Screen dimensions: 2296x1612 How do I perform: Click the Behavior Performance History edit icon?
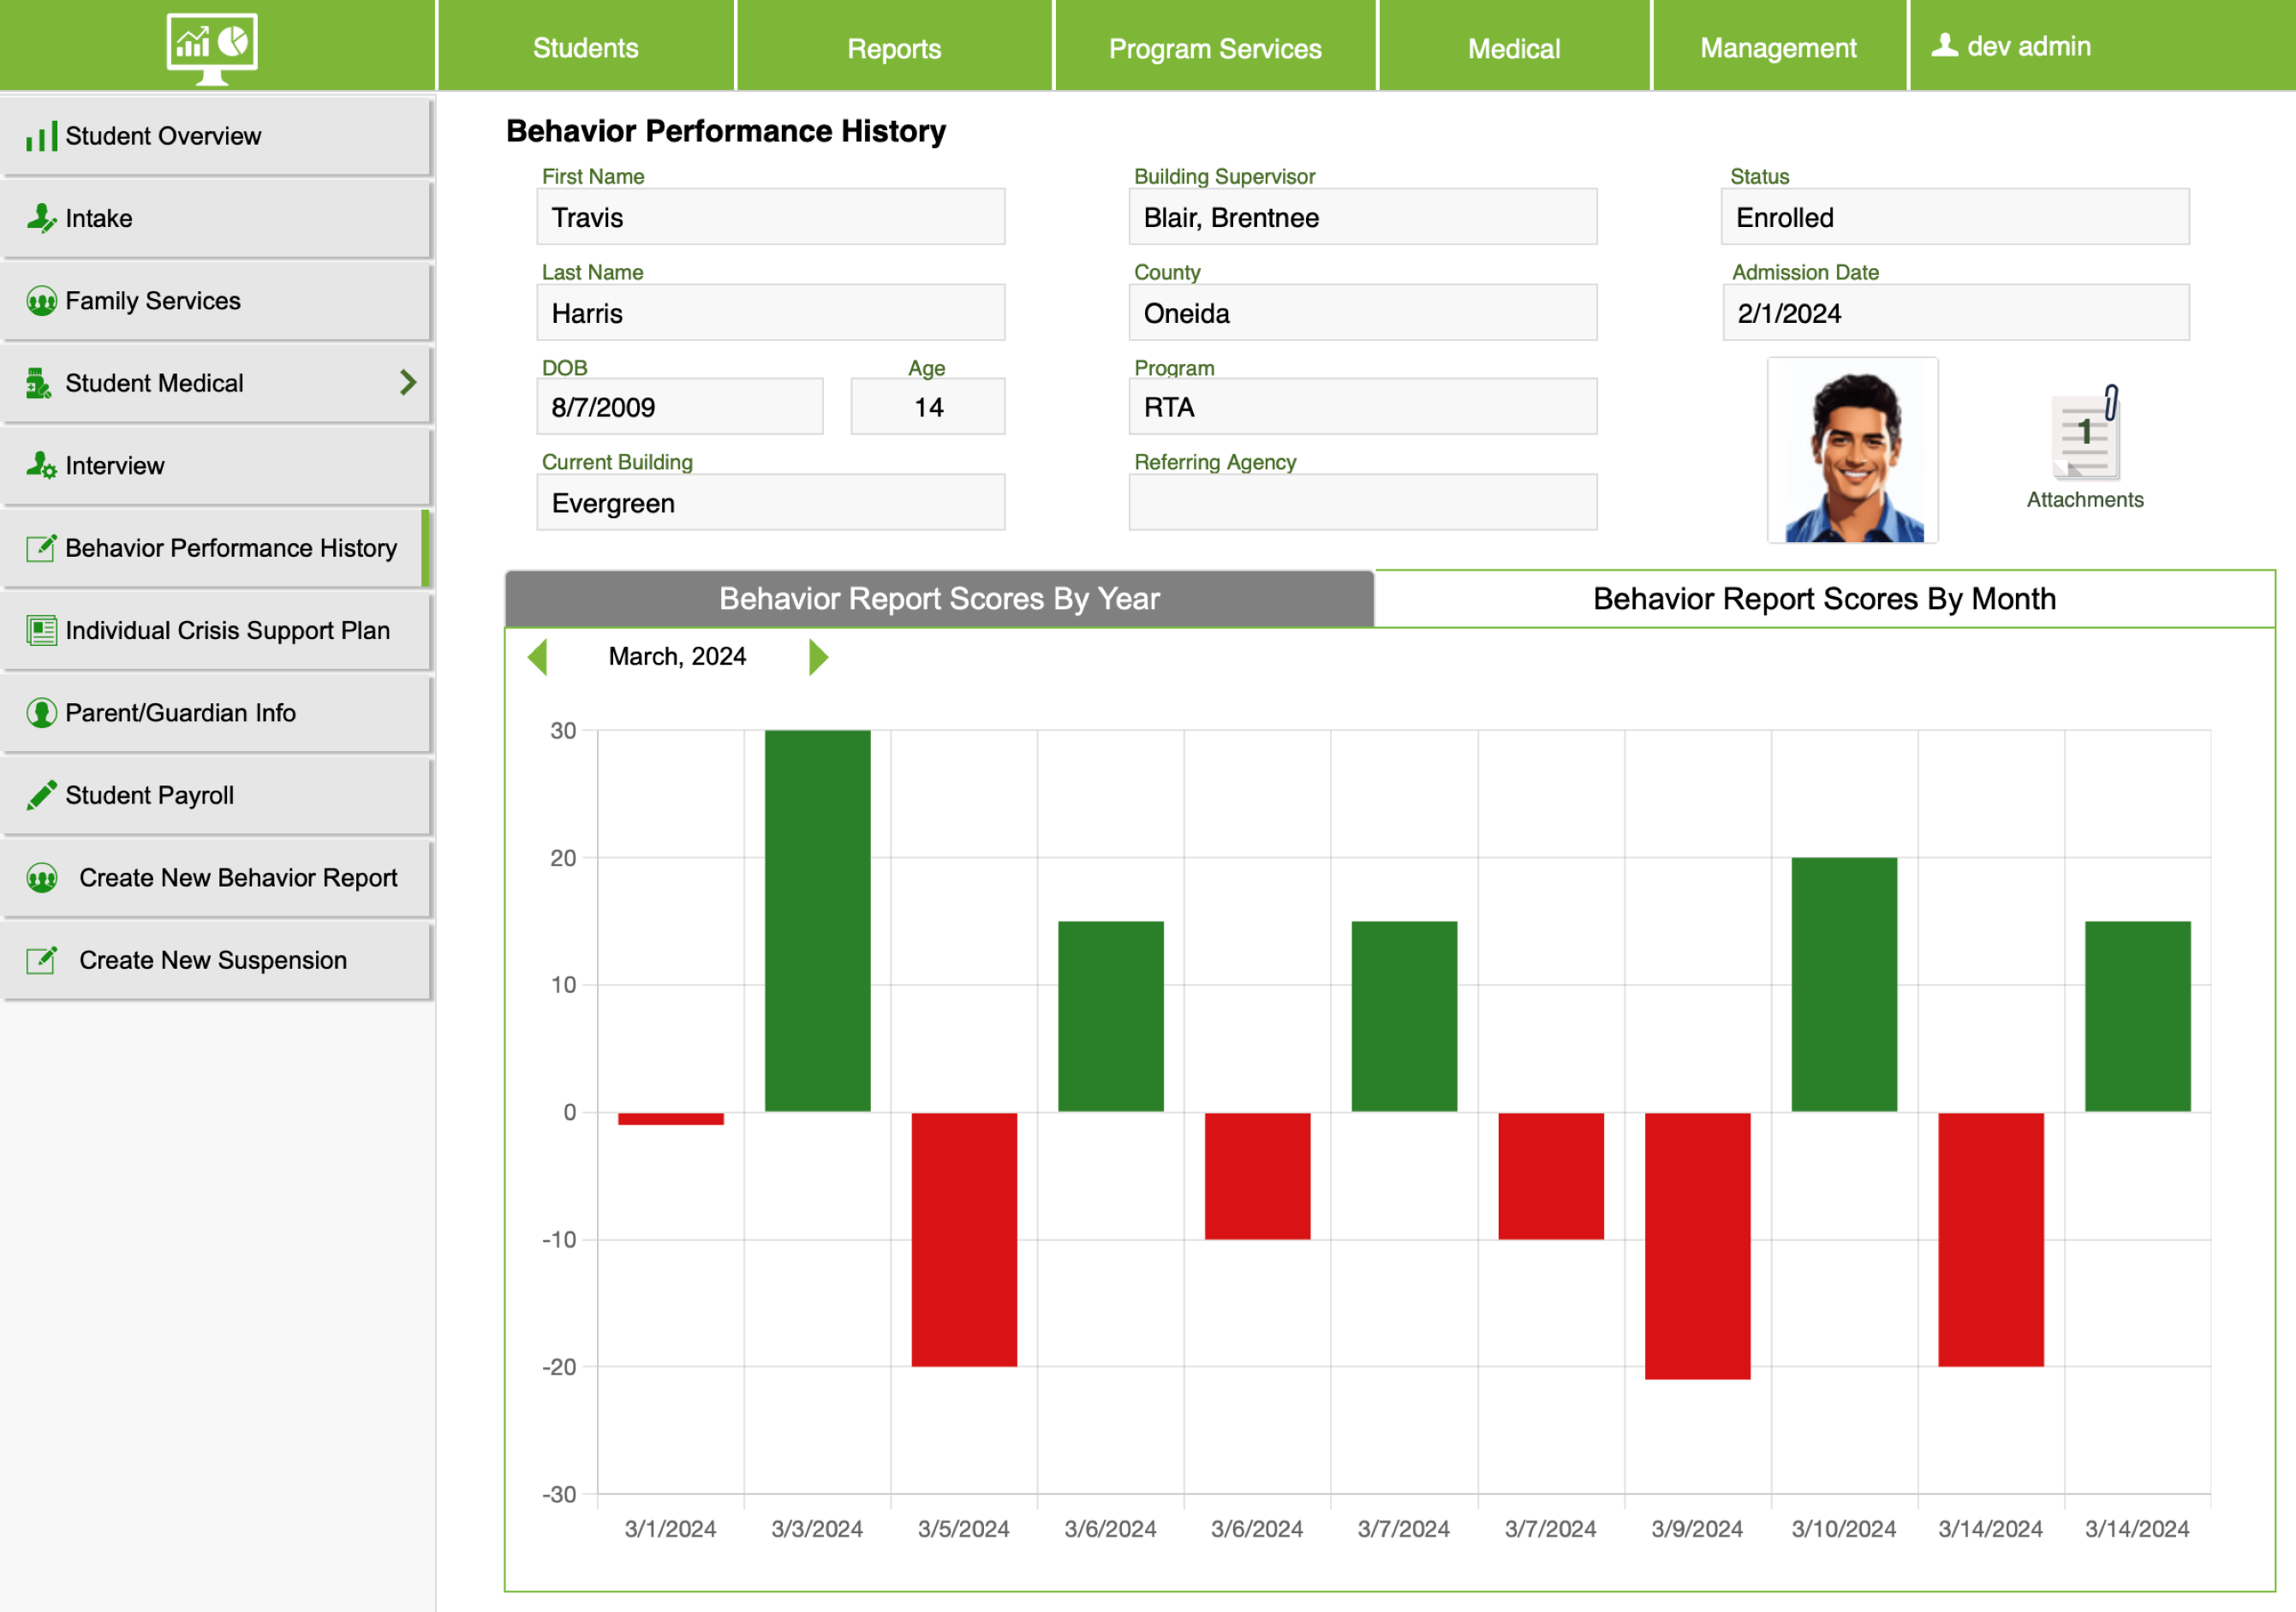(41, 548)
